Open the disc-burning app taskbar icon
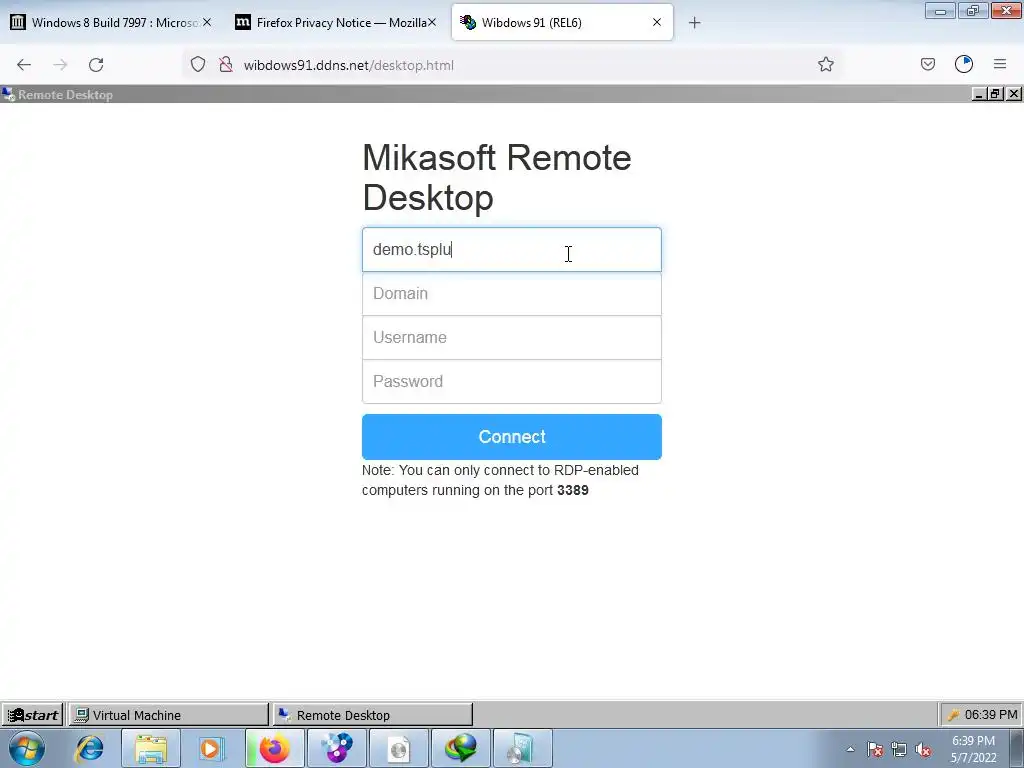The width and height of the screenshot is (1024, 768). [337, 748]
